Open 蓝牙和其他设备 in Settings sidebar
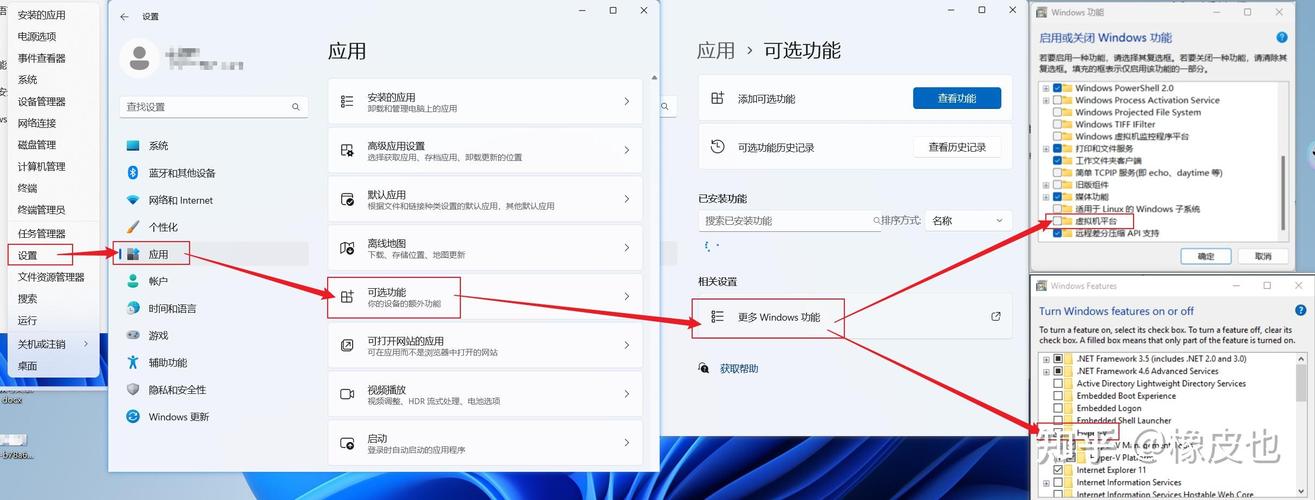 click(x=212, y=173)
